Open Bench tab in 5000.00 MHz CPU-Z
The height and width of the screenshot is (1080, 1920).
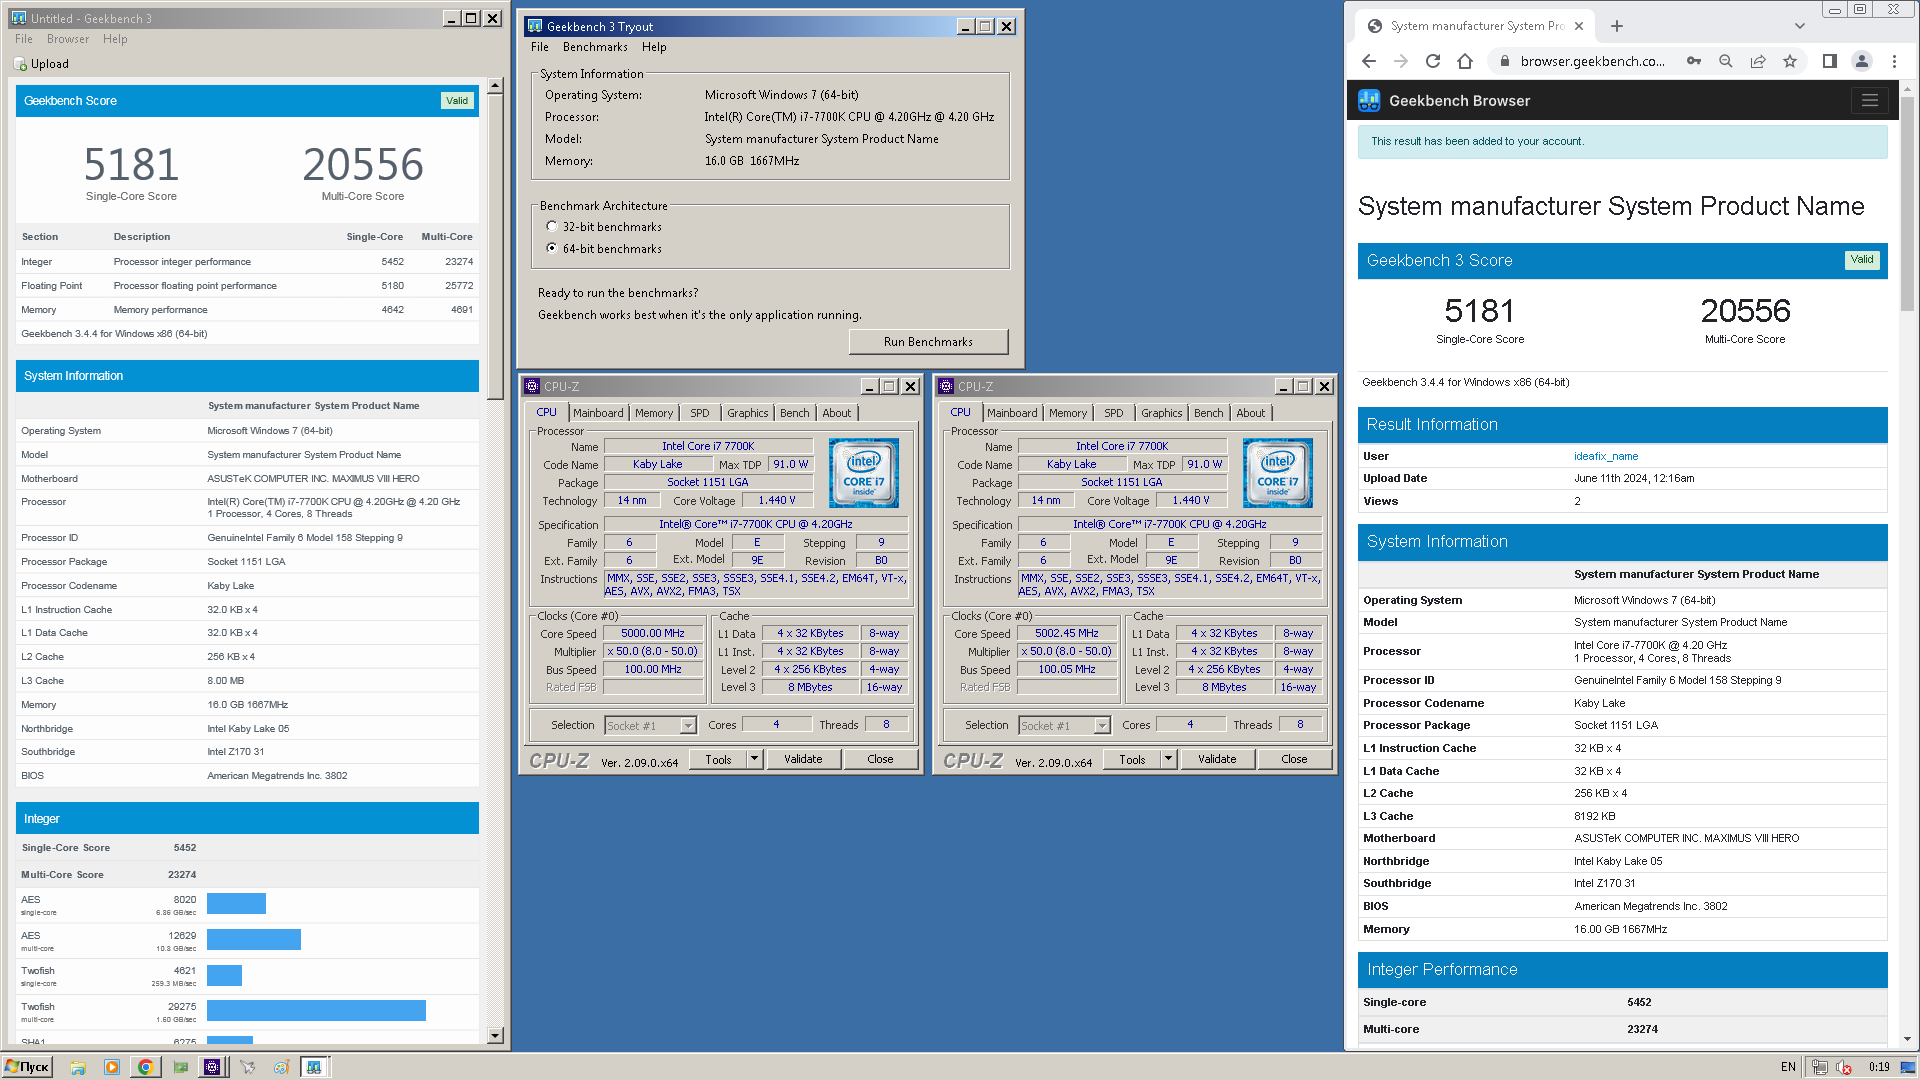click(795, 413)
